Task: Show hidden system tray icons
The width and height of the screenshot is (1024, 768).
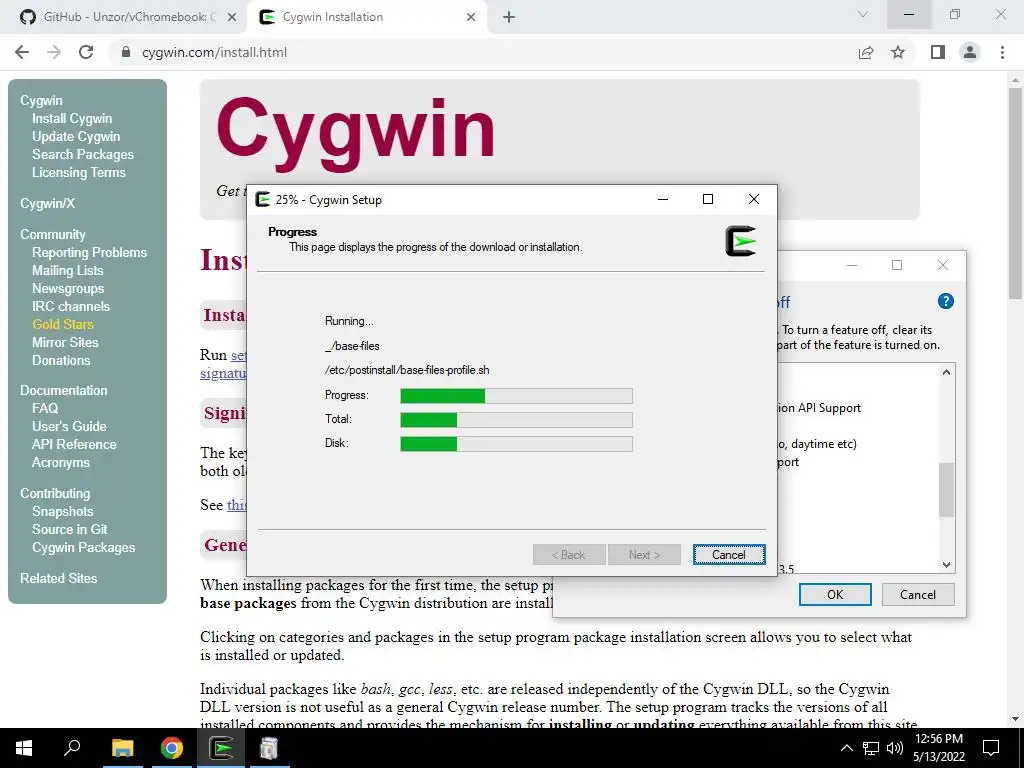Action: 846,748
